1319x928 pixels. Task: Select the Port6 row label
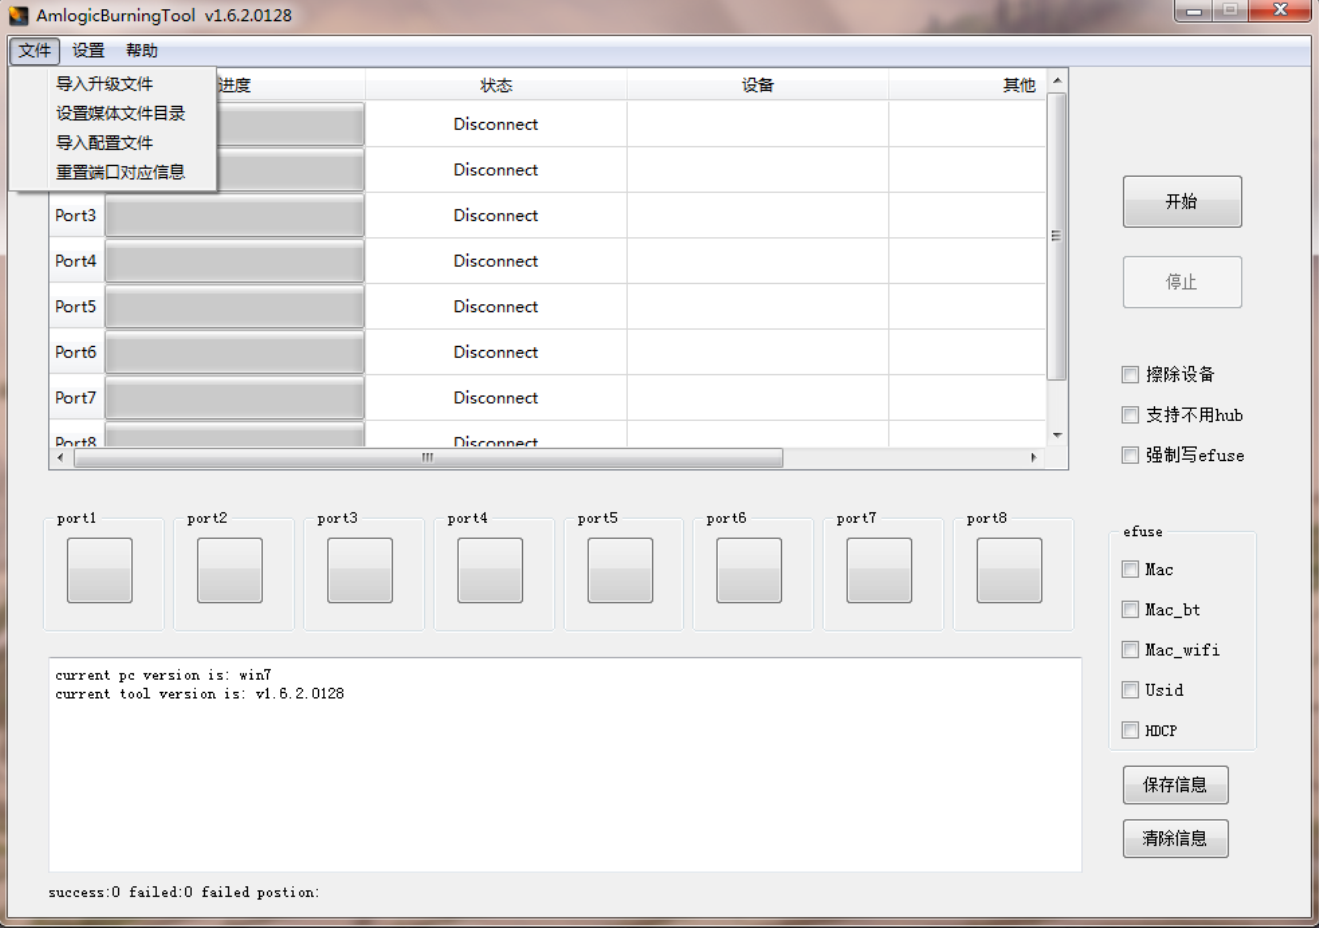point(76,352)
